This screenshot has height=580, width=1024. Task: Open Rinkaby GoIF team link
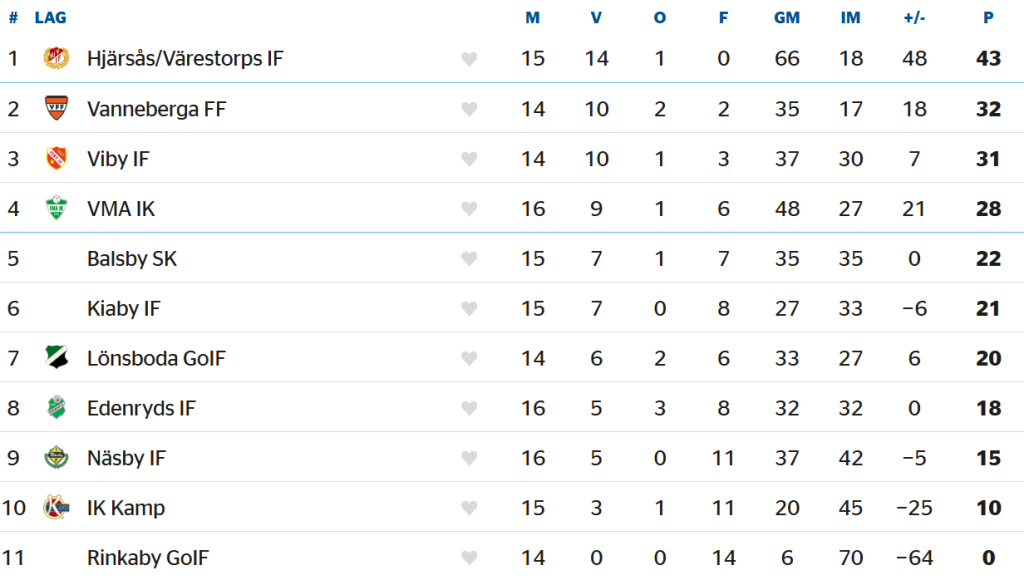coord(148,558)
